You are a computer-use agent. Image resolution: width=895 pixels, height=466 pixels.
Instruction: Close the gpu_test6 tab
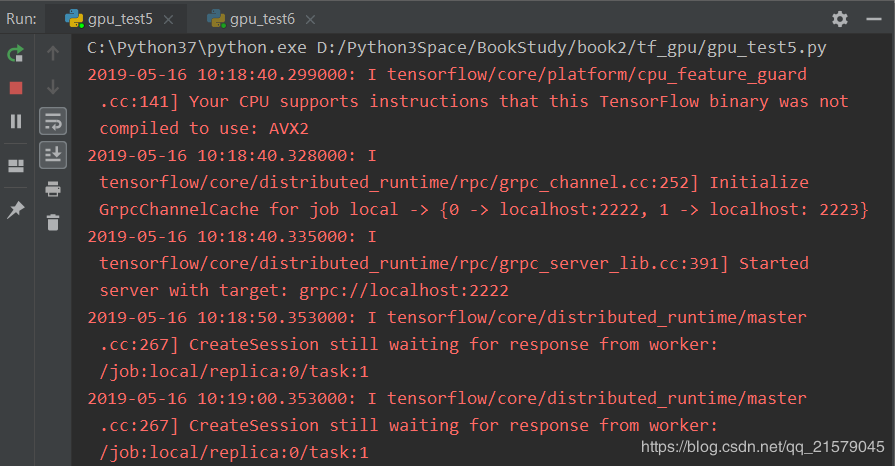pos(310,19)
